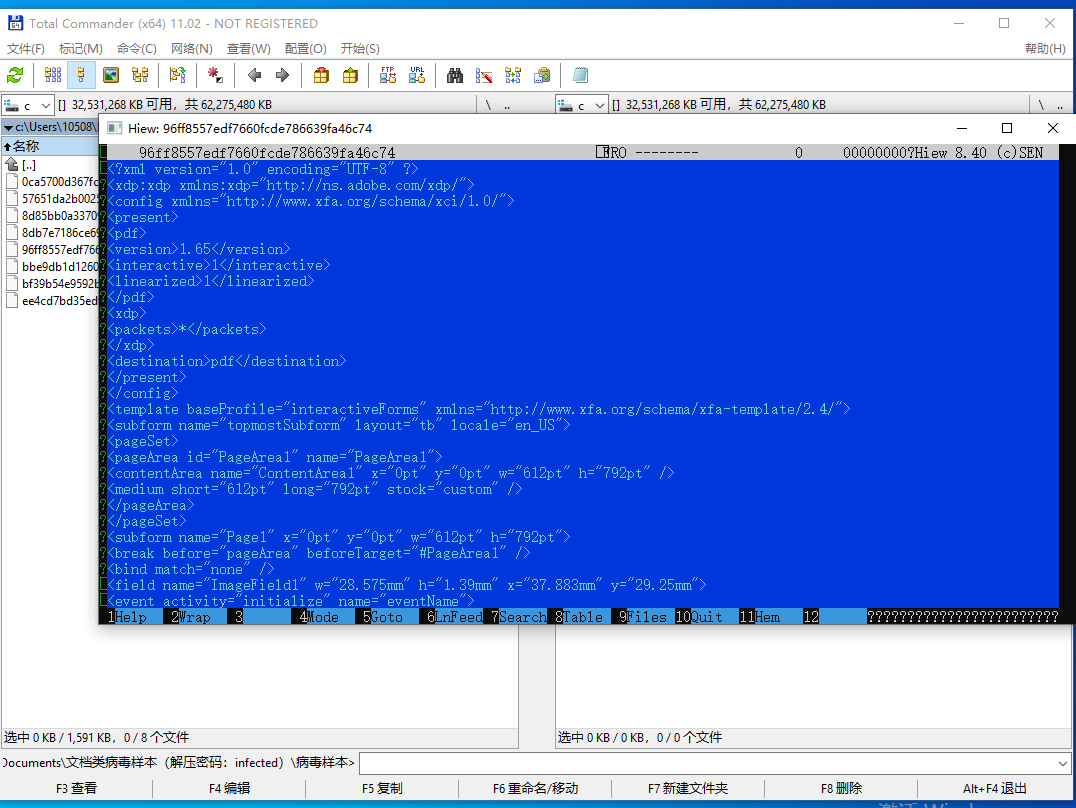Enable thumbnail view from the toolbar
1076x808 pixels.
pos(111,76)
